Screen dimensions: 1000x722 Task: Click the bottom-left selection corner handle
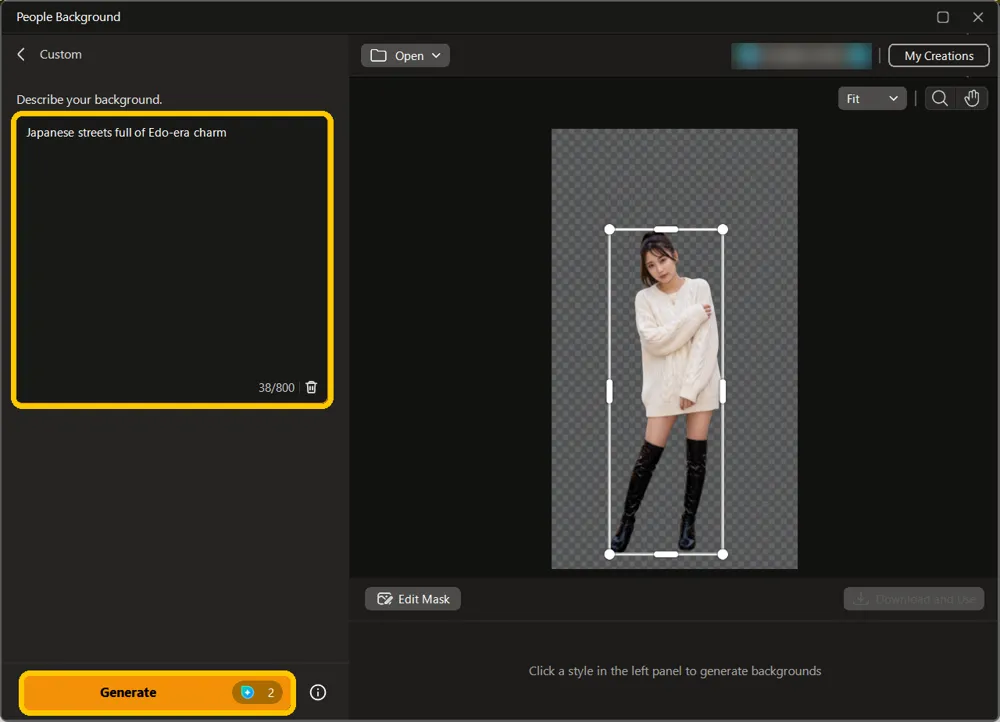pos(610,554)
